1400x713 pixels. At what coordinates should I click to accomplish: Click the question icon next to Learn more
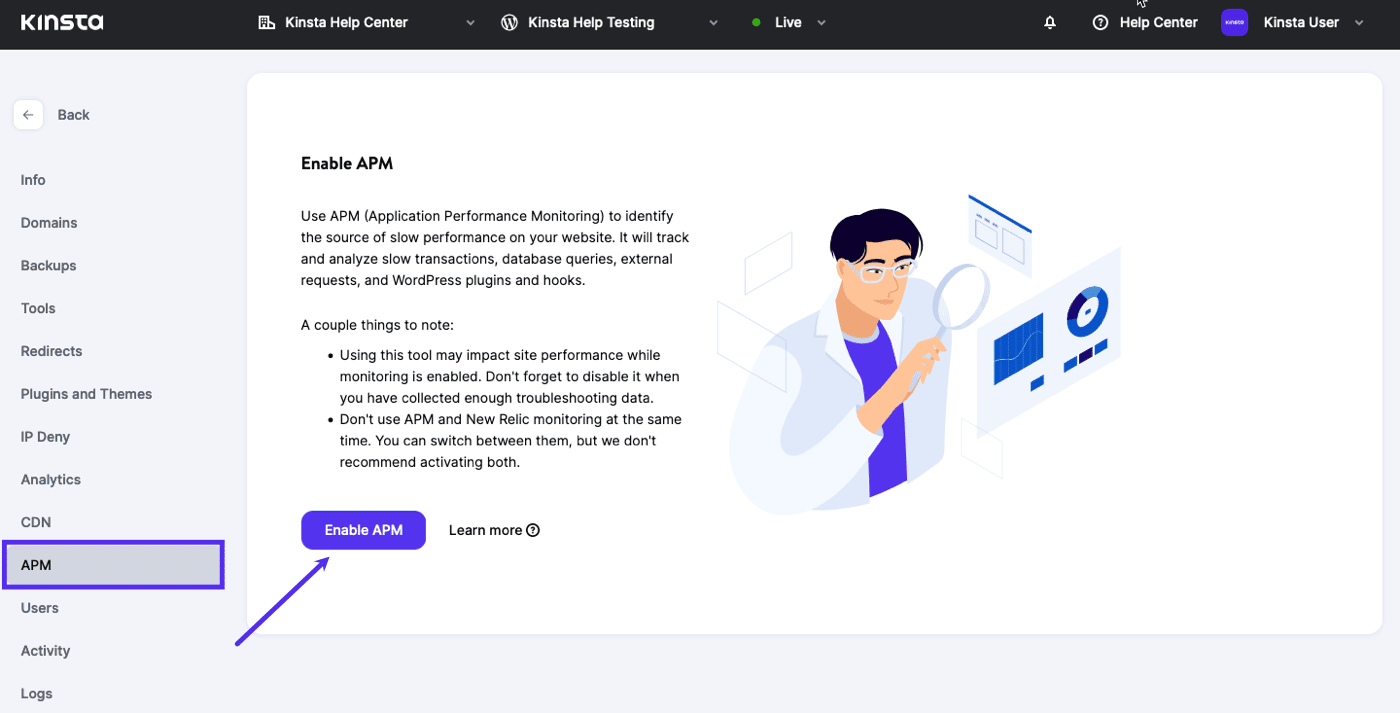coord(533,530)
